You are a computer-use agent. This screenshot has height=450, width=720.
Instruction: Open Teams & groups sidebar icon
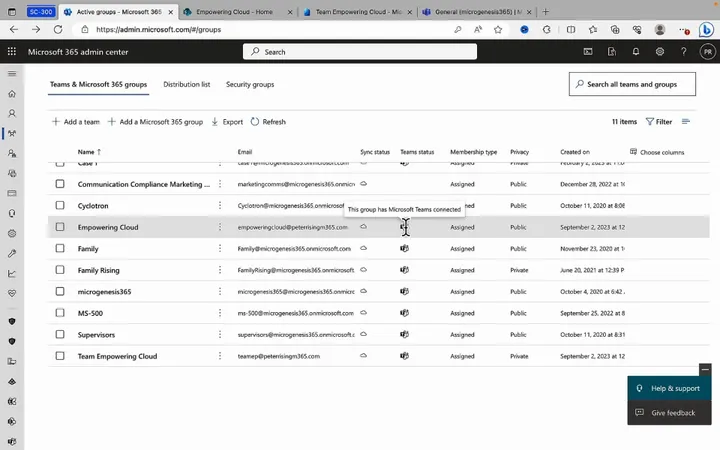(12, 134)
